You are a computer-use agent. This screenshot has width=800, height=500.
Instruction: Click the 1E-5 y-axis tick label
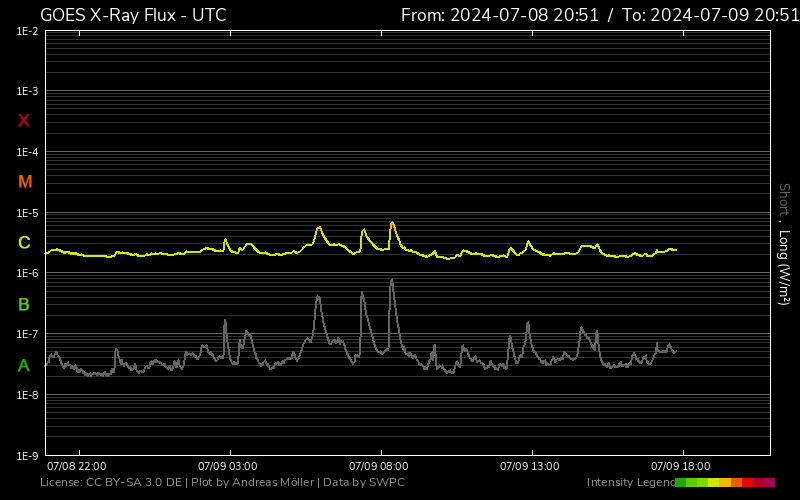click(27, 214)
